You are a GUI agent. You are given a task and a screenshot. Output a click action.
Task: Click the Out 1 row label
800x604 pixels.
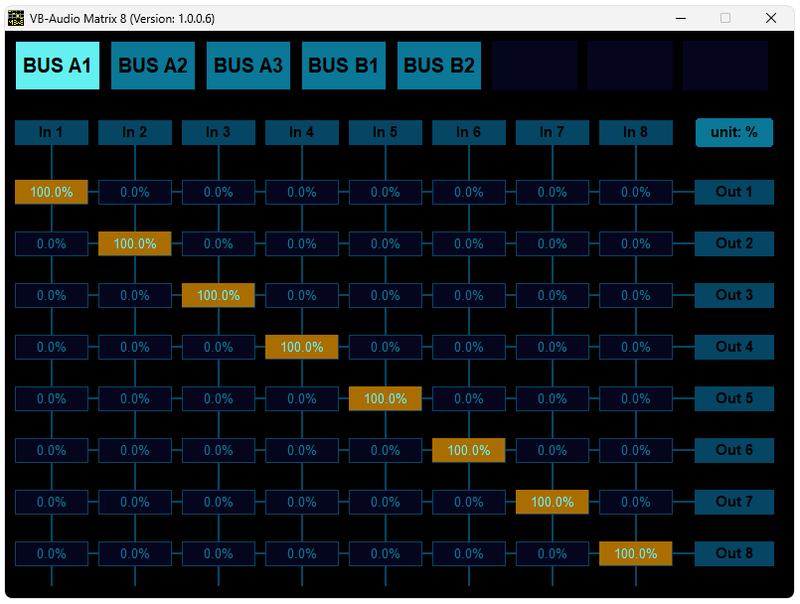click(x=734, y=192)
